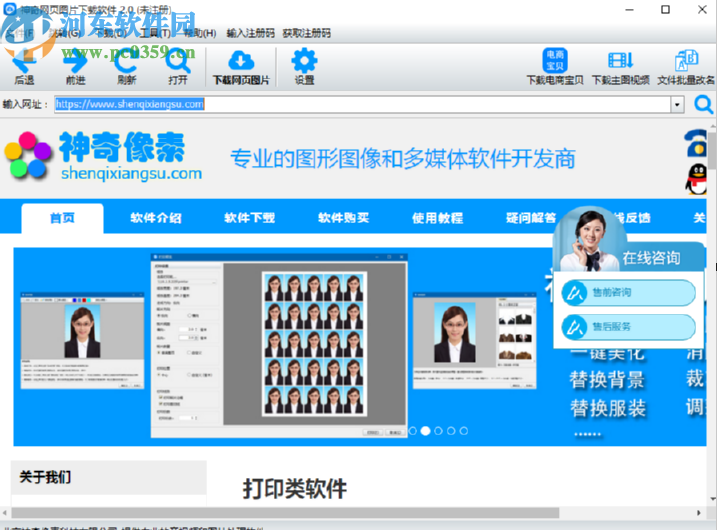Click the right clothing-replace screenshot
Image resolution: width=717 pixels, height=530 pixels.
click(475, 341)
